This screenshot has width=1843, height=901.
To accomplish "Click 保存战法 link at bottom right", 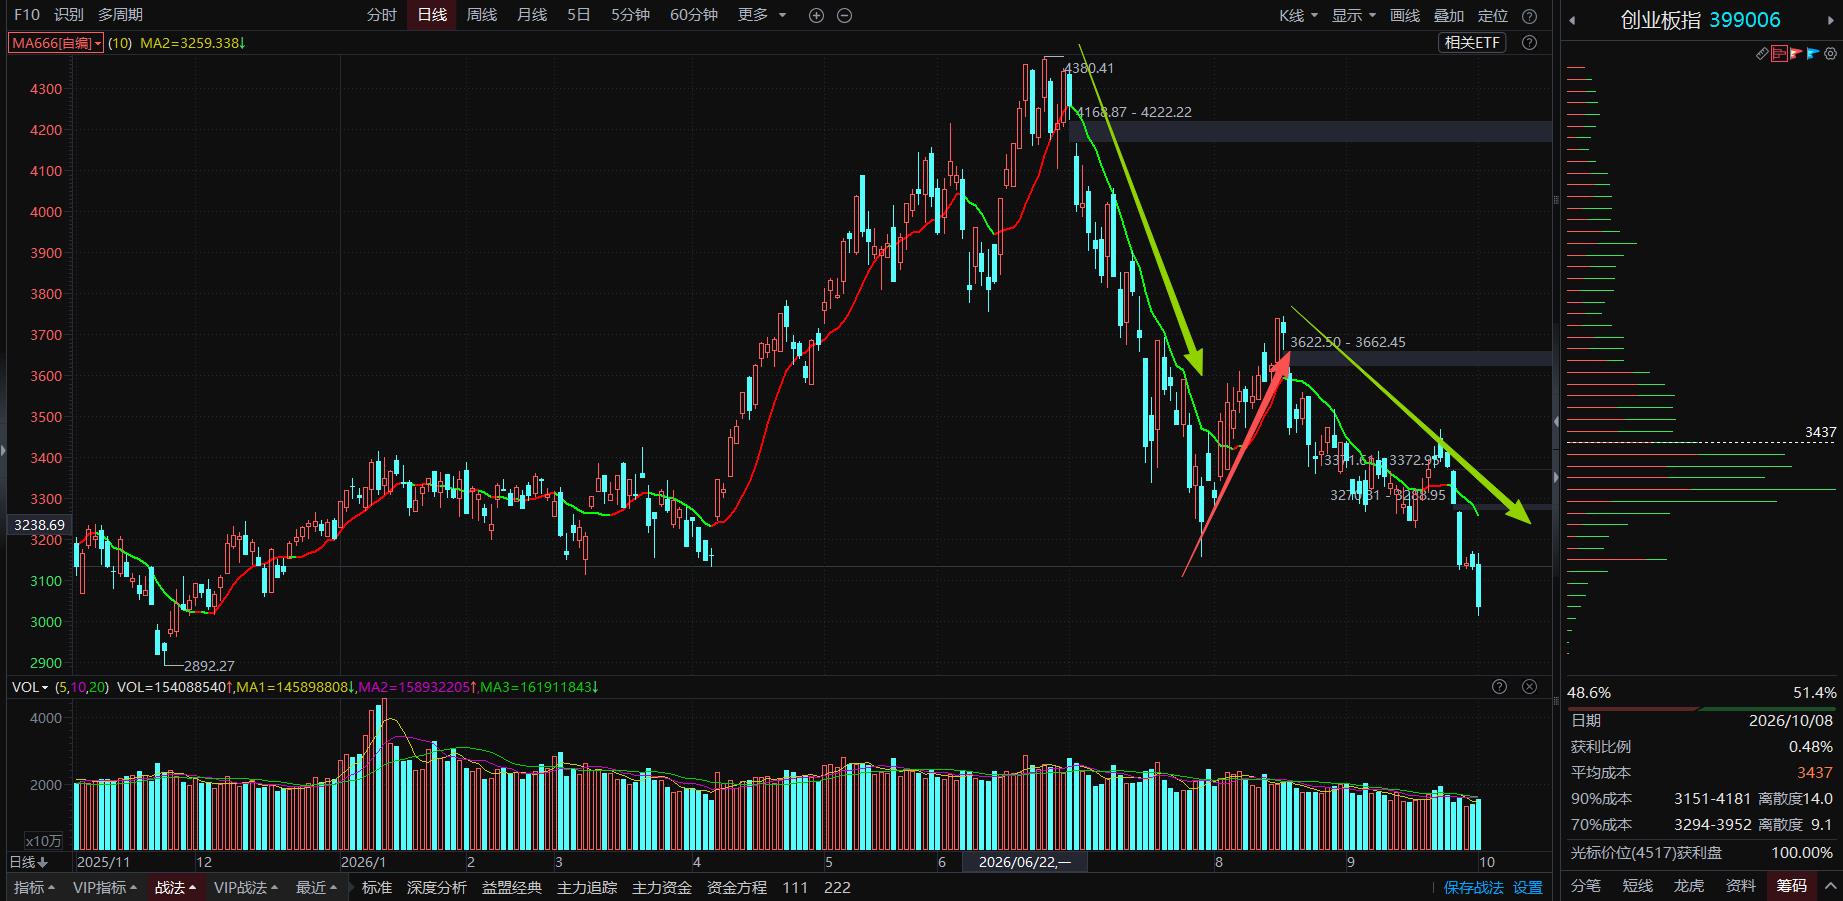I will click(1474, 887).
